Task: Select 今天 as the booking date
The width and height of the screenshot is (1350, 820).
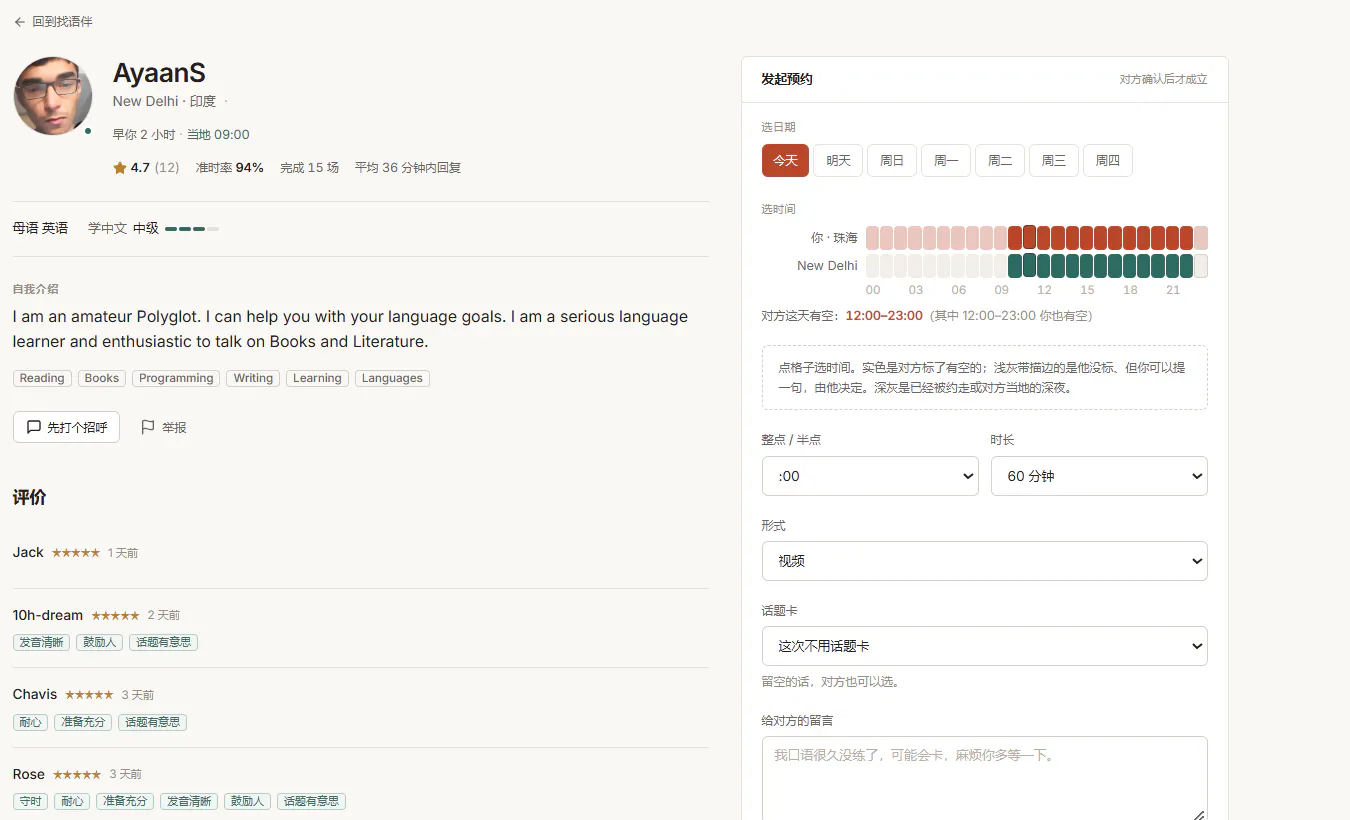Action: coord(785,161)
